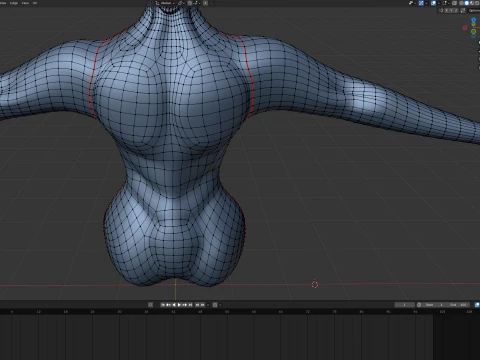The image size is (480, 360).
Task: Switch to rendered viewport shading
Action: [477, 3]
